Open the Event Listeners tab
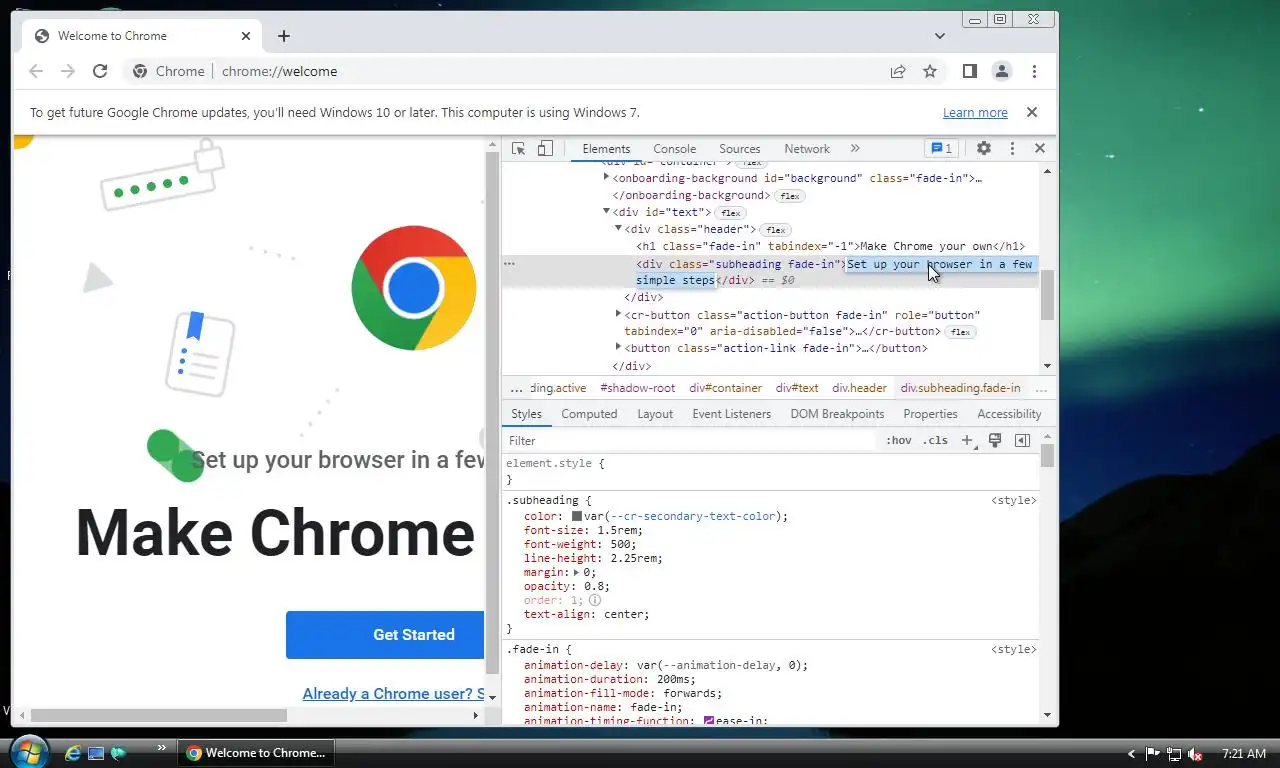Viewport: 1280px width, 768px height. [732, 414]
